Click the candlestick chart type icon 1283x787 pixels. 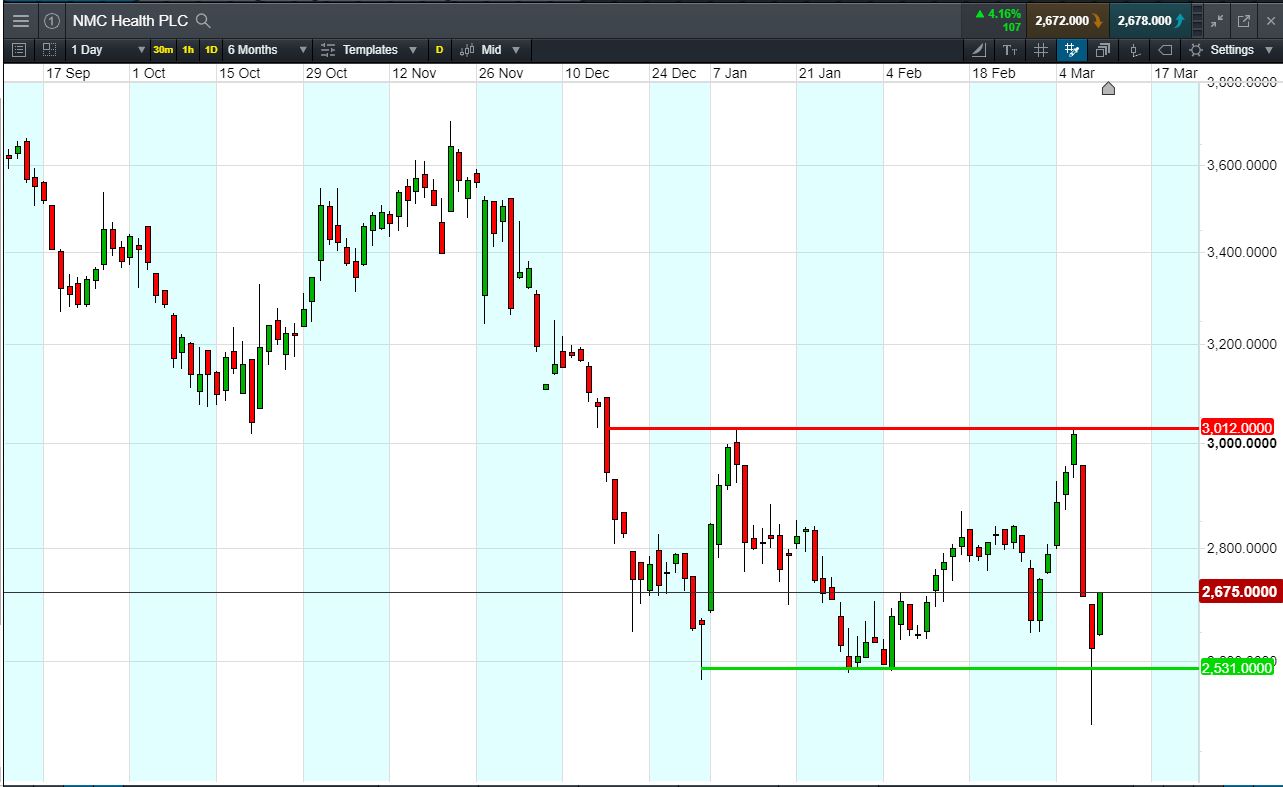coord(467,50)
